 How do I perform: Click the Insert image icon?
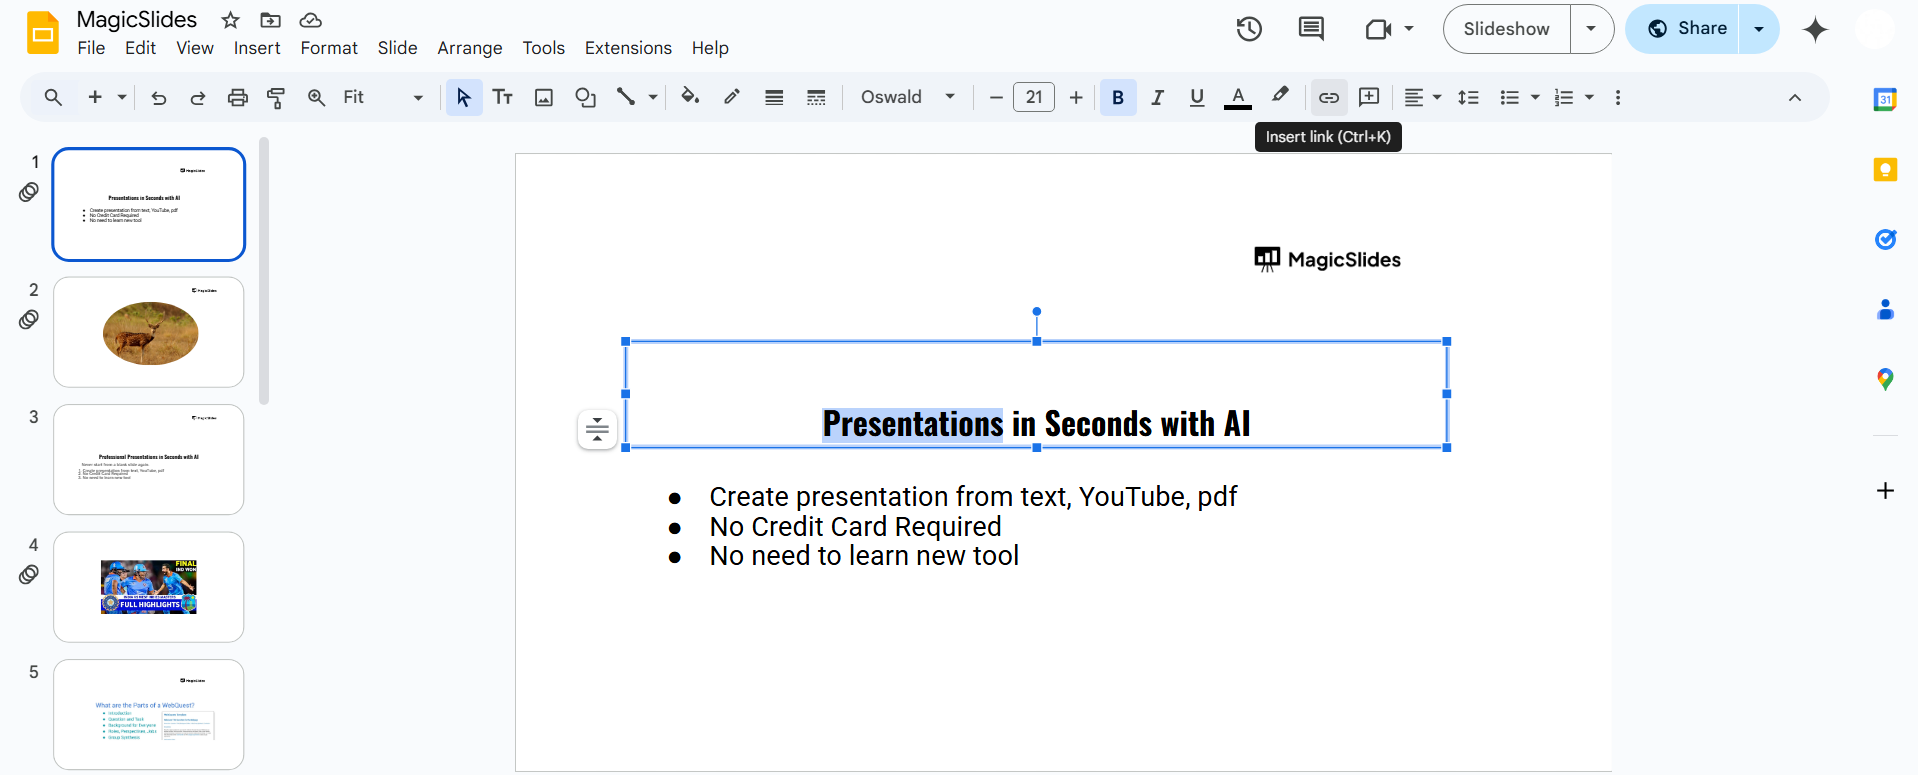pyautogui.click(x=544, y=97)
